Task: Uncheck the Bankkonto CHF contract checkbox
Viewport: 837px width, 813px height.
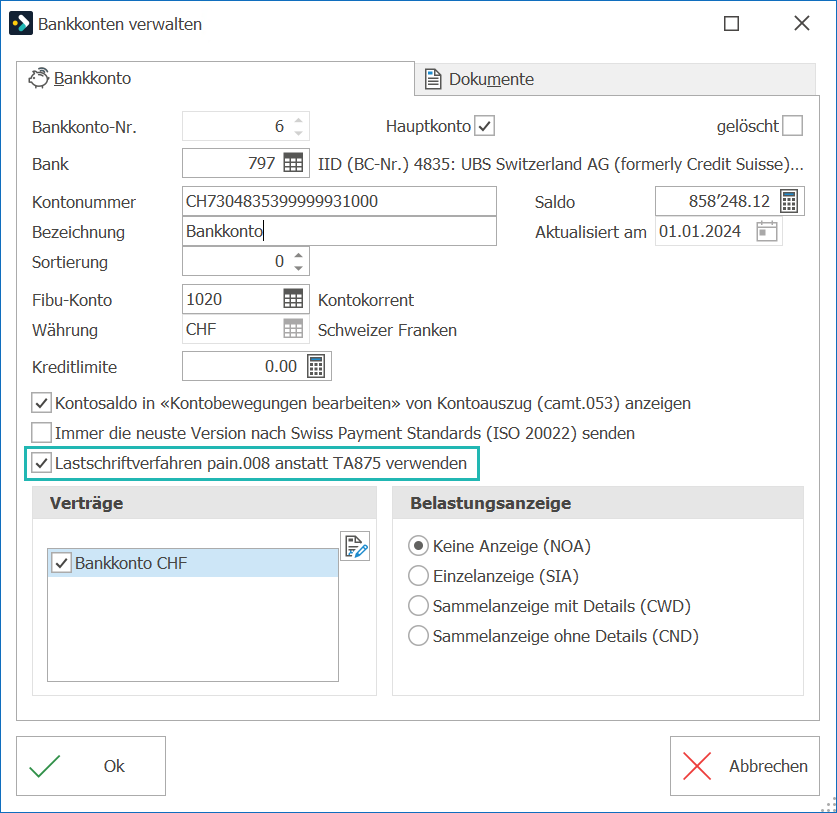Action: [x=61, y=563]
